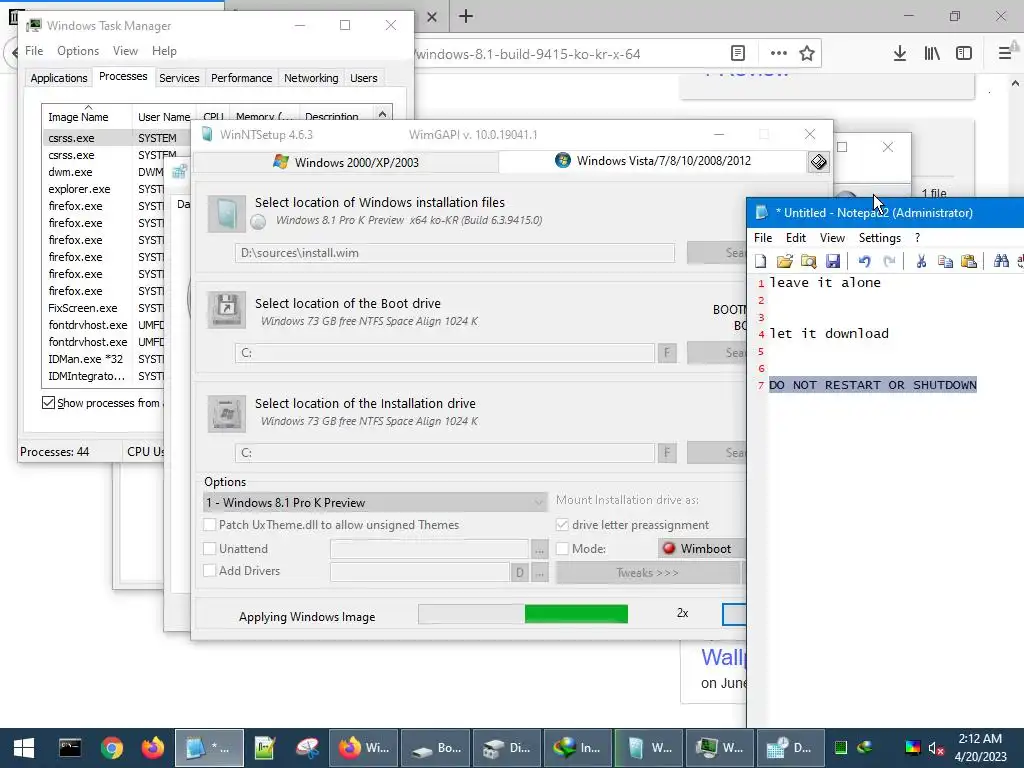1024x768 pixels.
Task: Toggle Show processes from all users checkbox
Action: point(48,402)
